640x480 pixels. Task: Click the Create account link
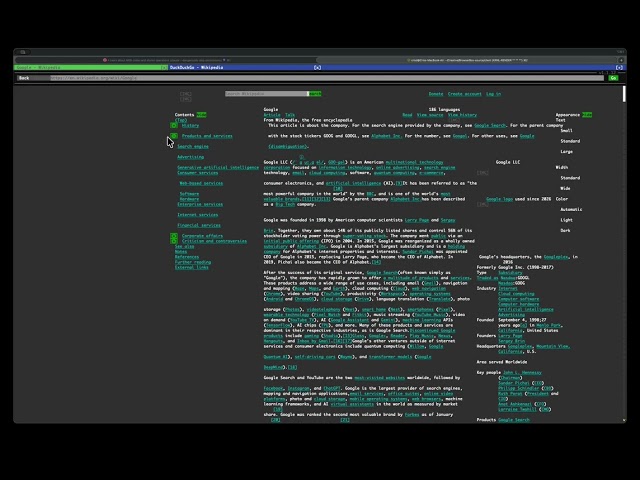click(464, 94)
